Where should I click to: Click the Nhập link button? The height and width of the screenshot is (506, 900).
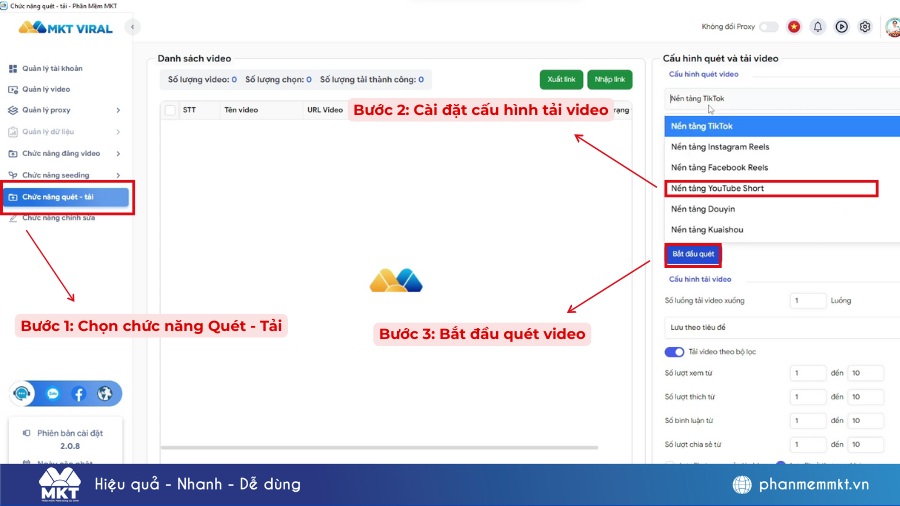610,79
